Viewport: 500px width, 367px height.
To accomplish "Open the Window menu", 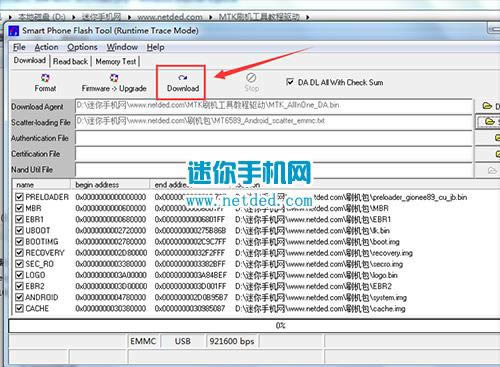I will tap(122, 47).
